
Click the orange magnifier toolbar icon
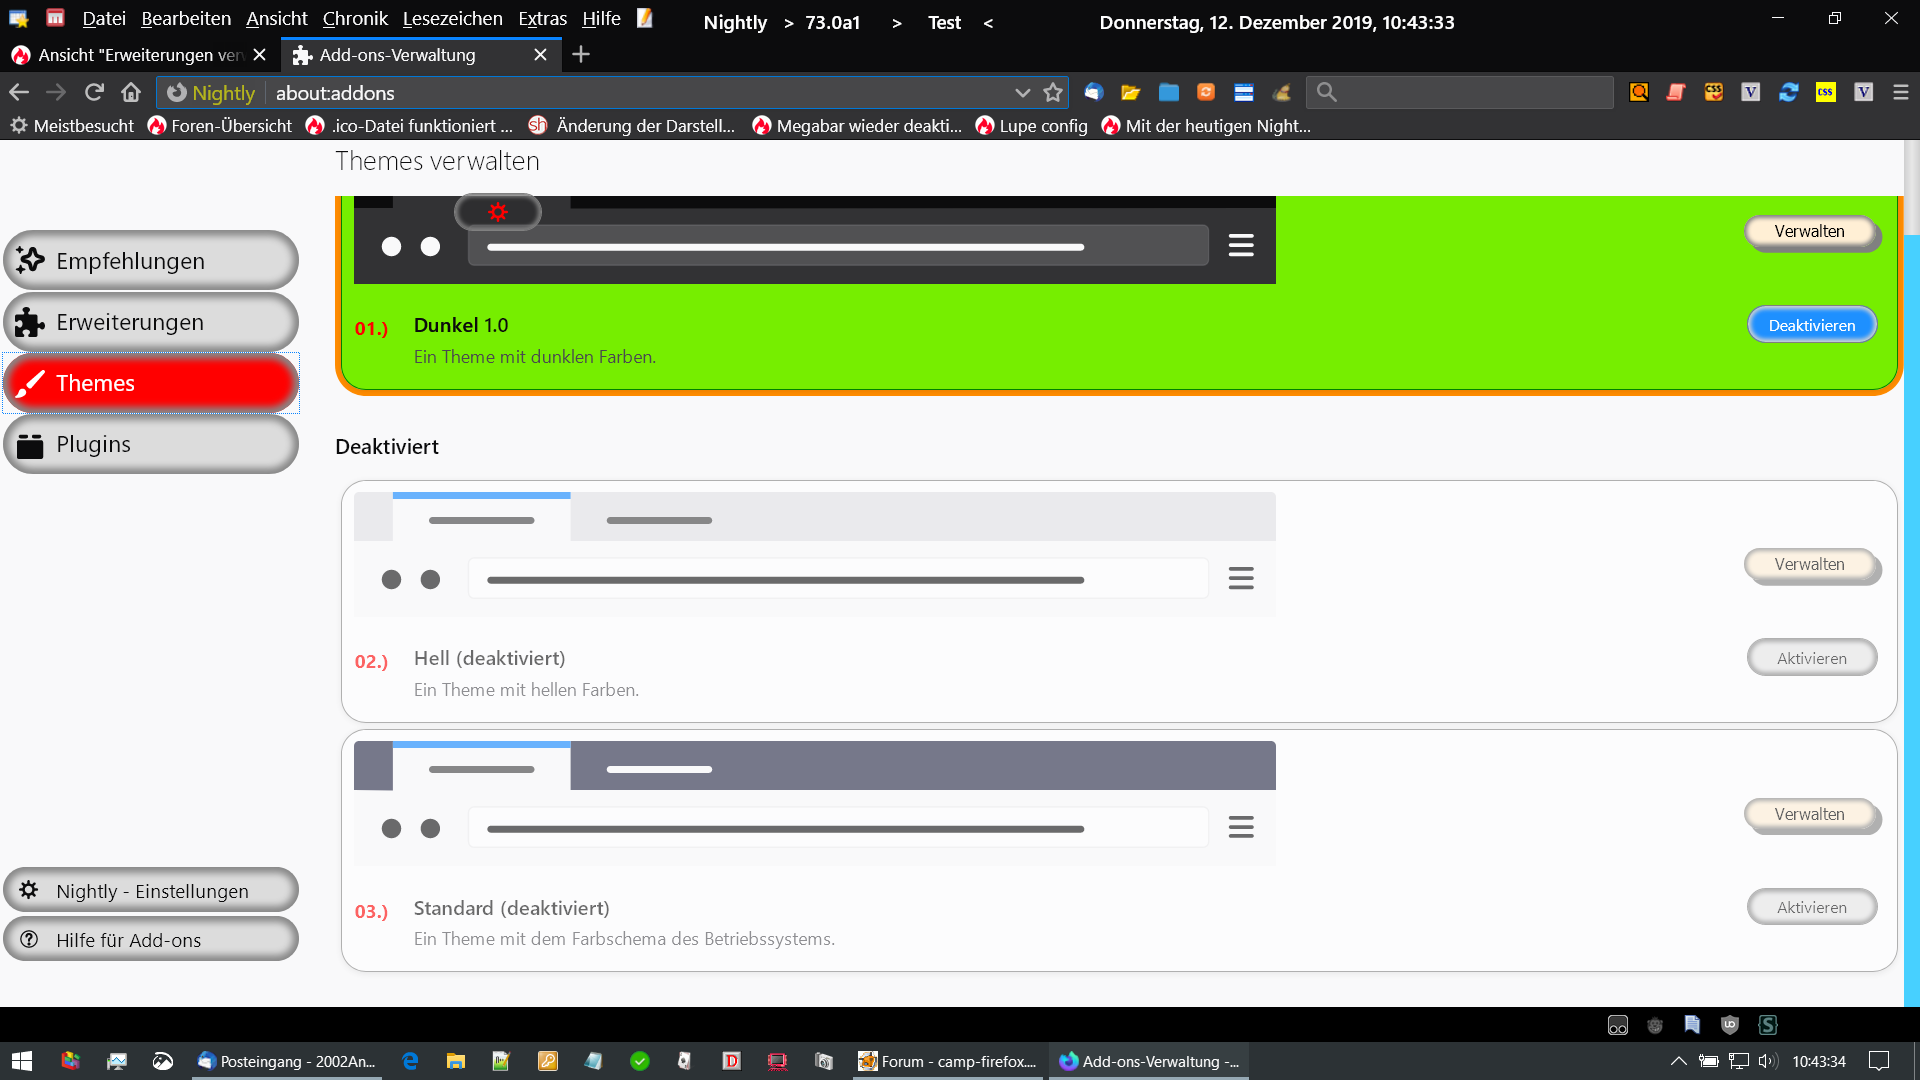tap(1639, 93)
